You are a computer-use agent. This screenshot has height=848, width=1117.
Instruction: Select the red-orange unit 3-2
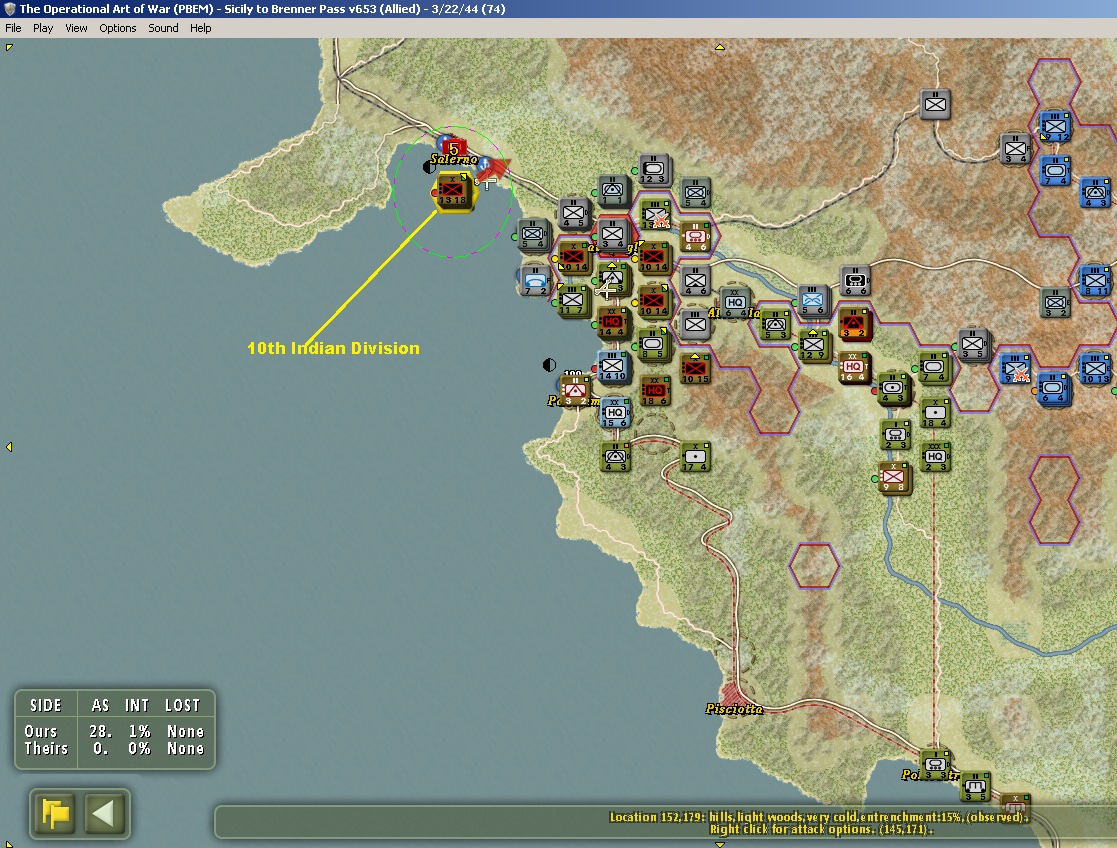coord(855,324)
